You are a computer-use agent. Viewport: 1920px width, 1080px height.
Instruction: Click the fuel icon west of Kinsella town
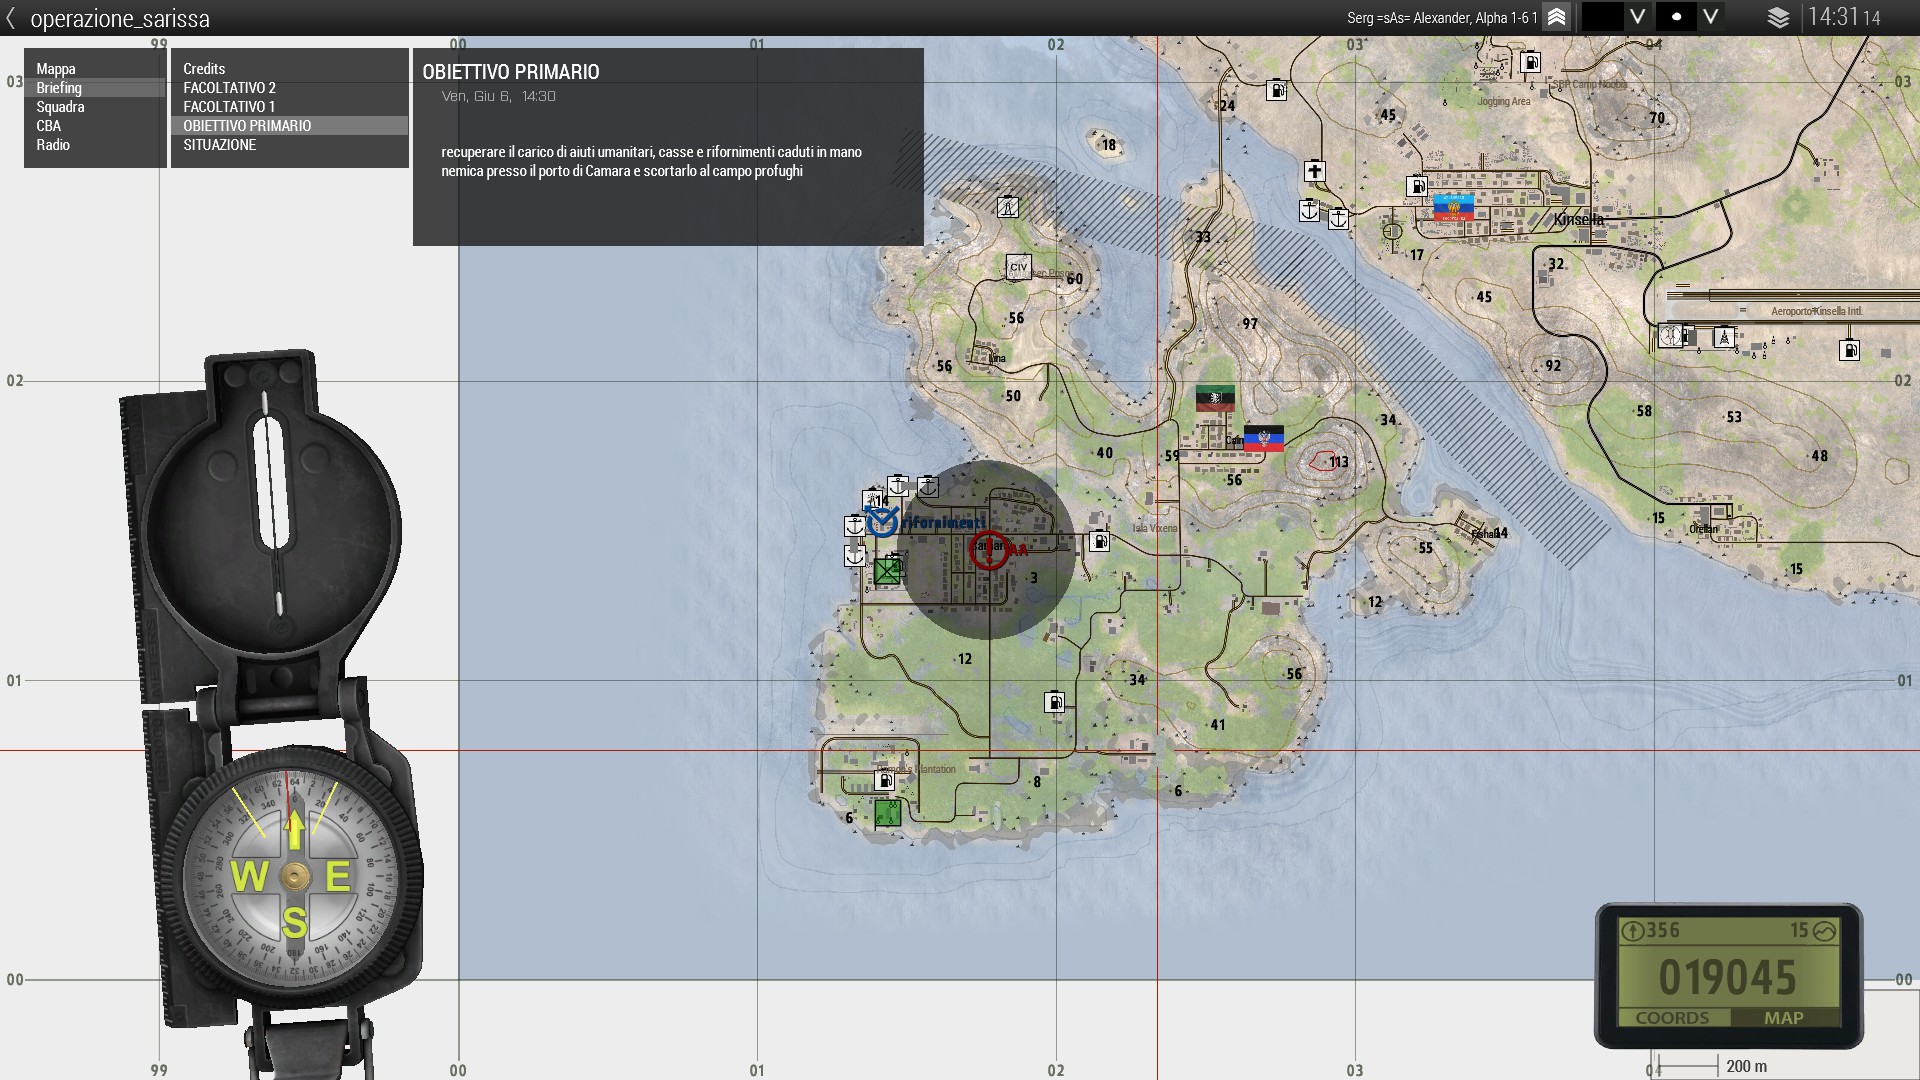pos(1416,186)
